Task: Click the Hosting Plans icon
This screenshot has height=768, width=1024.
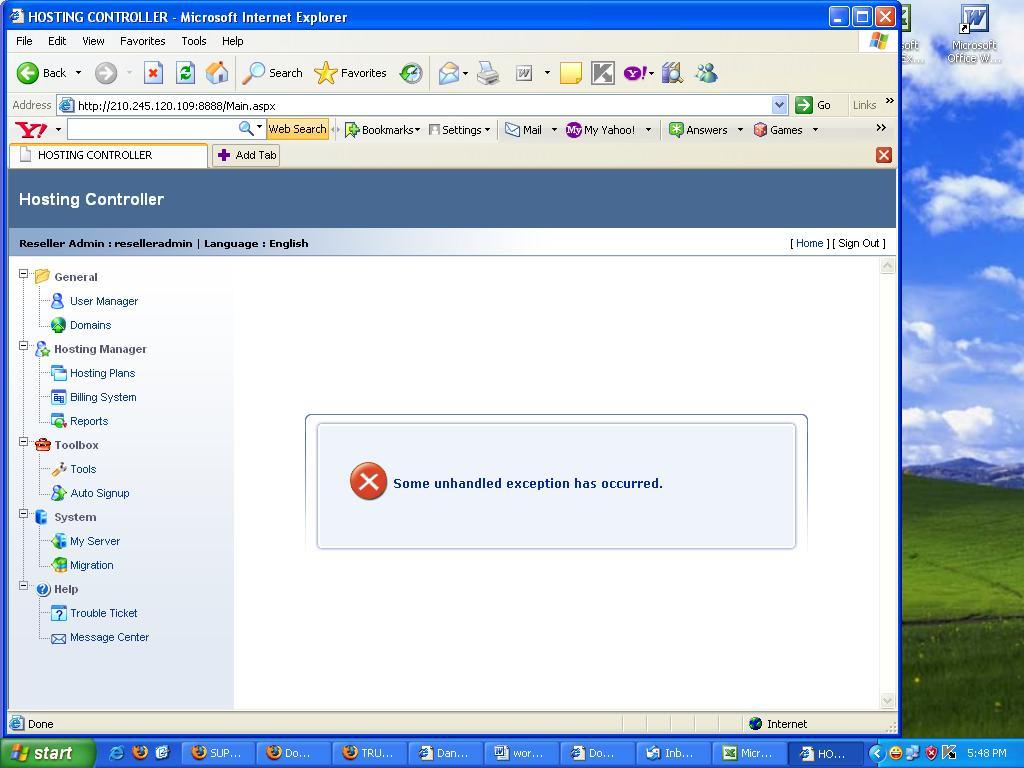Action: (x=58, y=373)
